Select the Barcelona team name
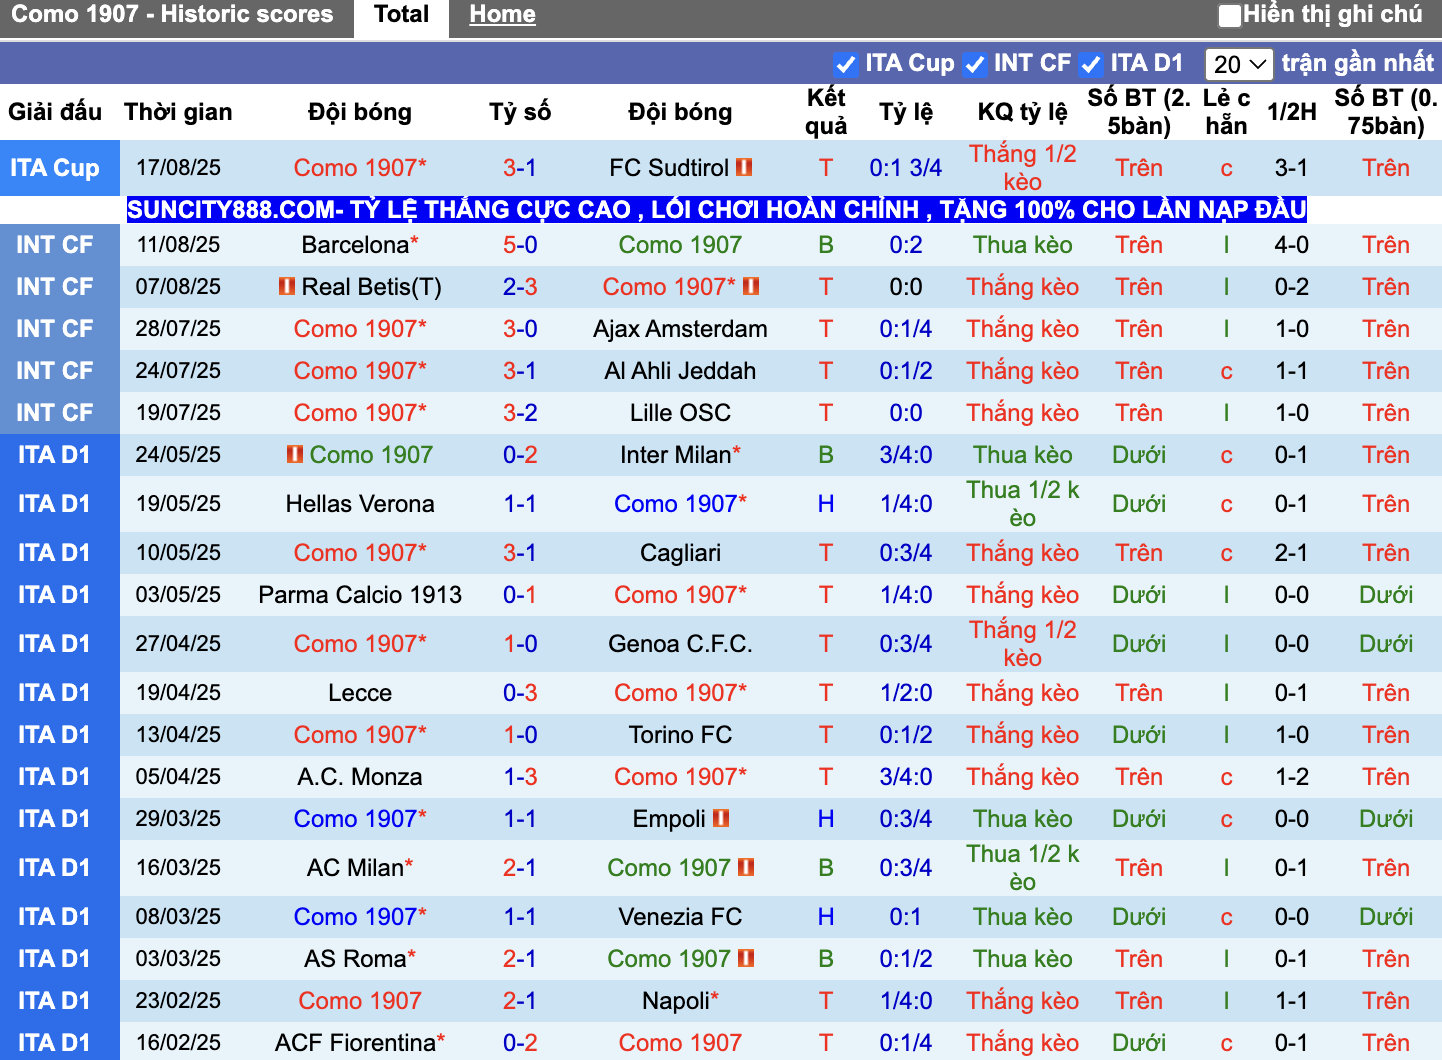Screen dimensions: 1442x1060 click(355, 245)
